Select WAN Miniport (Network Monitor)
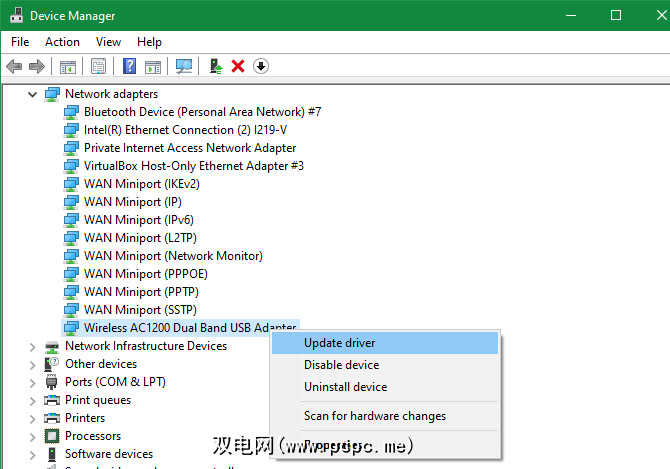Viewport: 670px width, 469px height. [173, 256]
